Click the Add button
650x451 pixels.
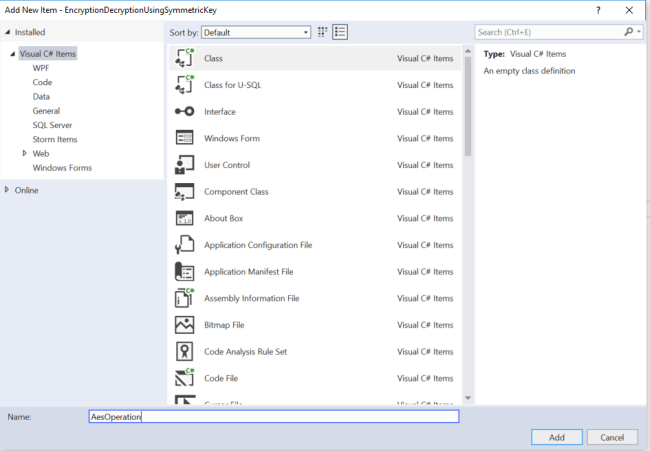[557, 437]
